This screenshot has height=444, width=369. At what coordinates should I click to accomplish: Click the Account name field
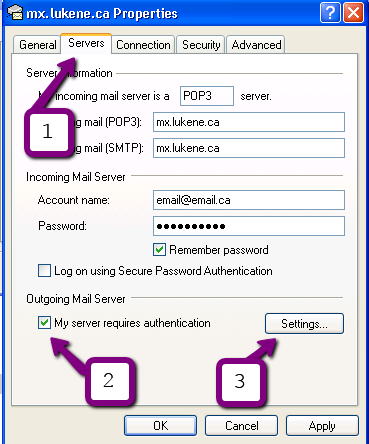click(249, 200)
